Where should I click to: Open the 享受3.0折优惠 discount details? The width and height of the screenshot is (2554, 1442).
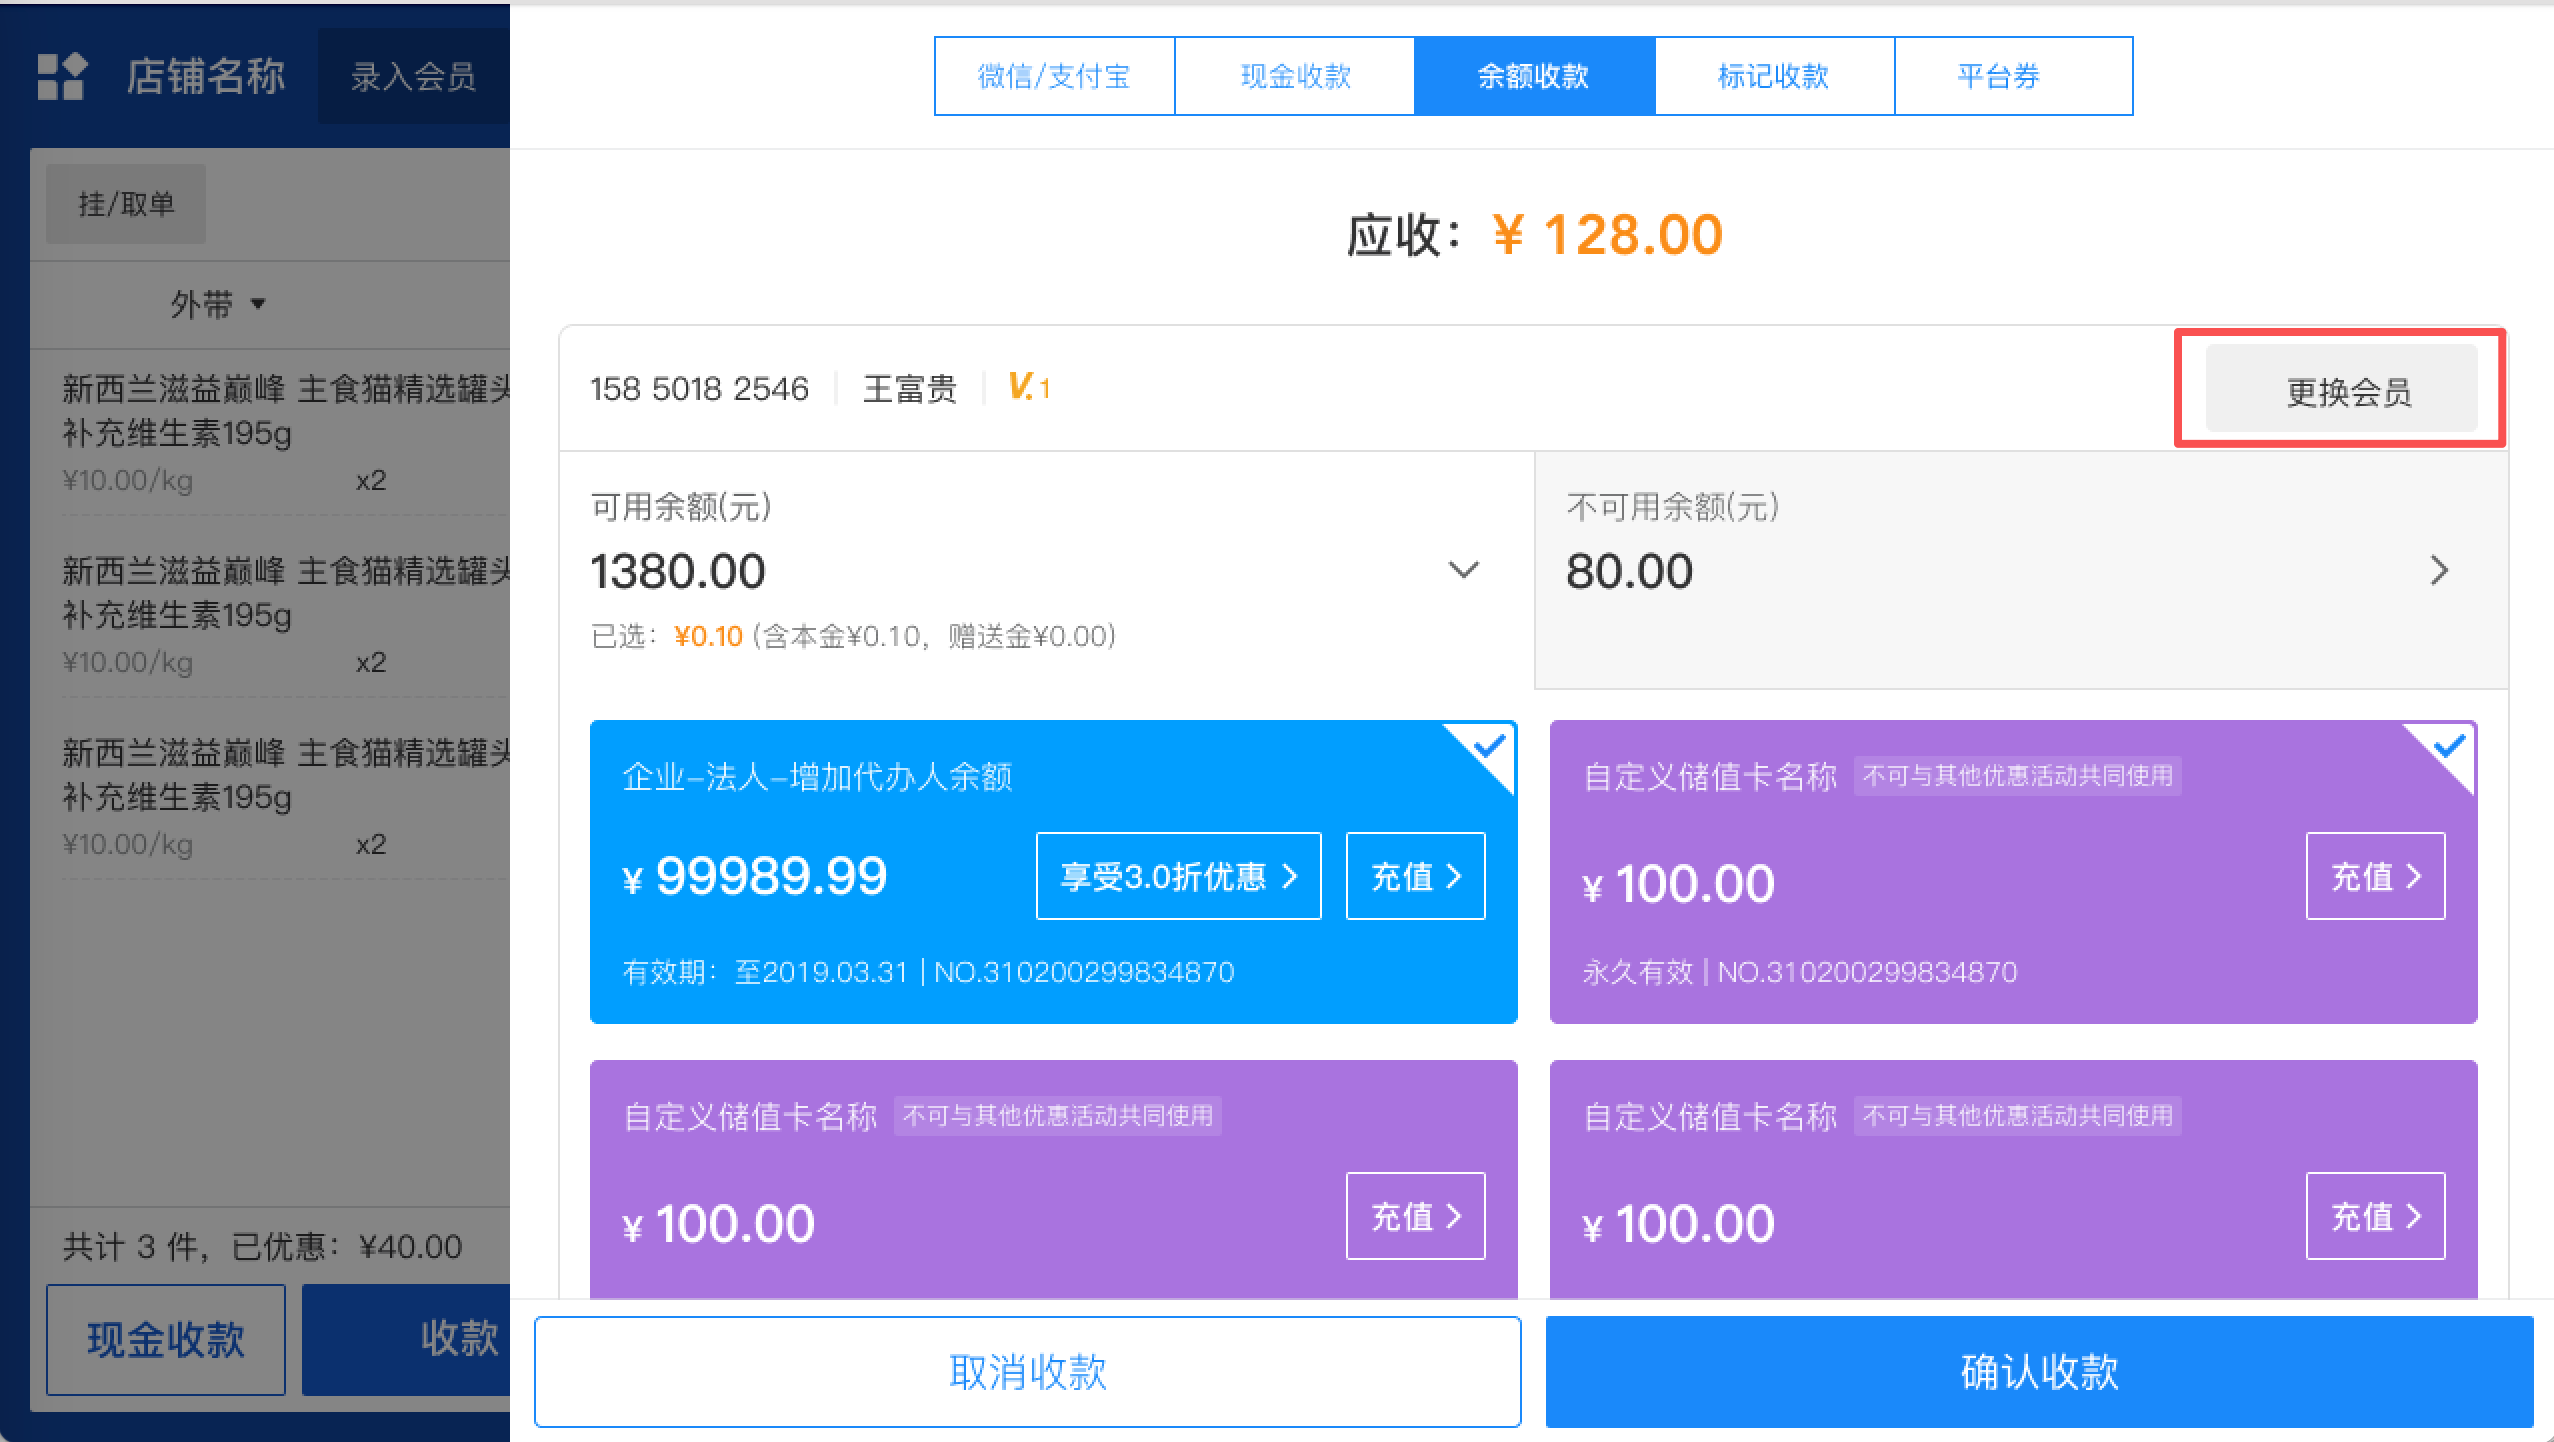(1178, 876)
